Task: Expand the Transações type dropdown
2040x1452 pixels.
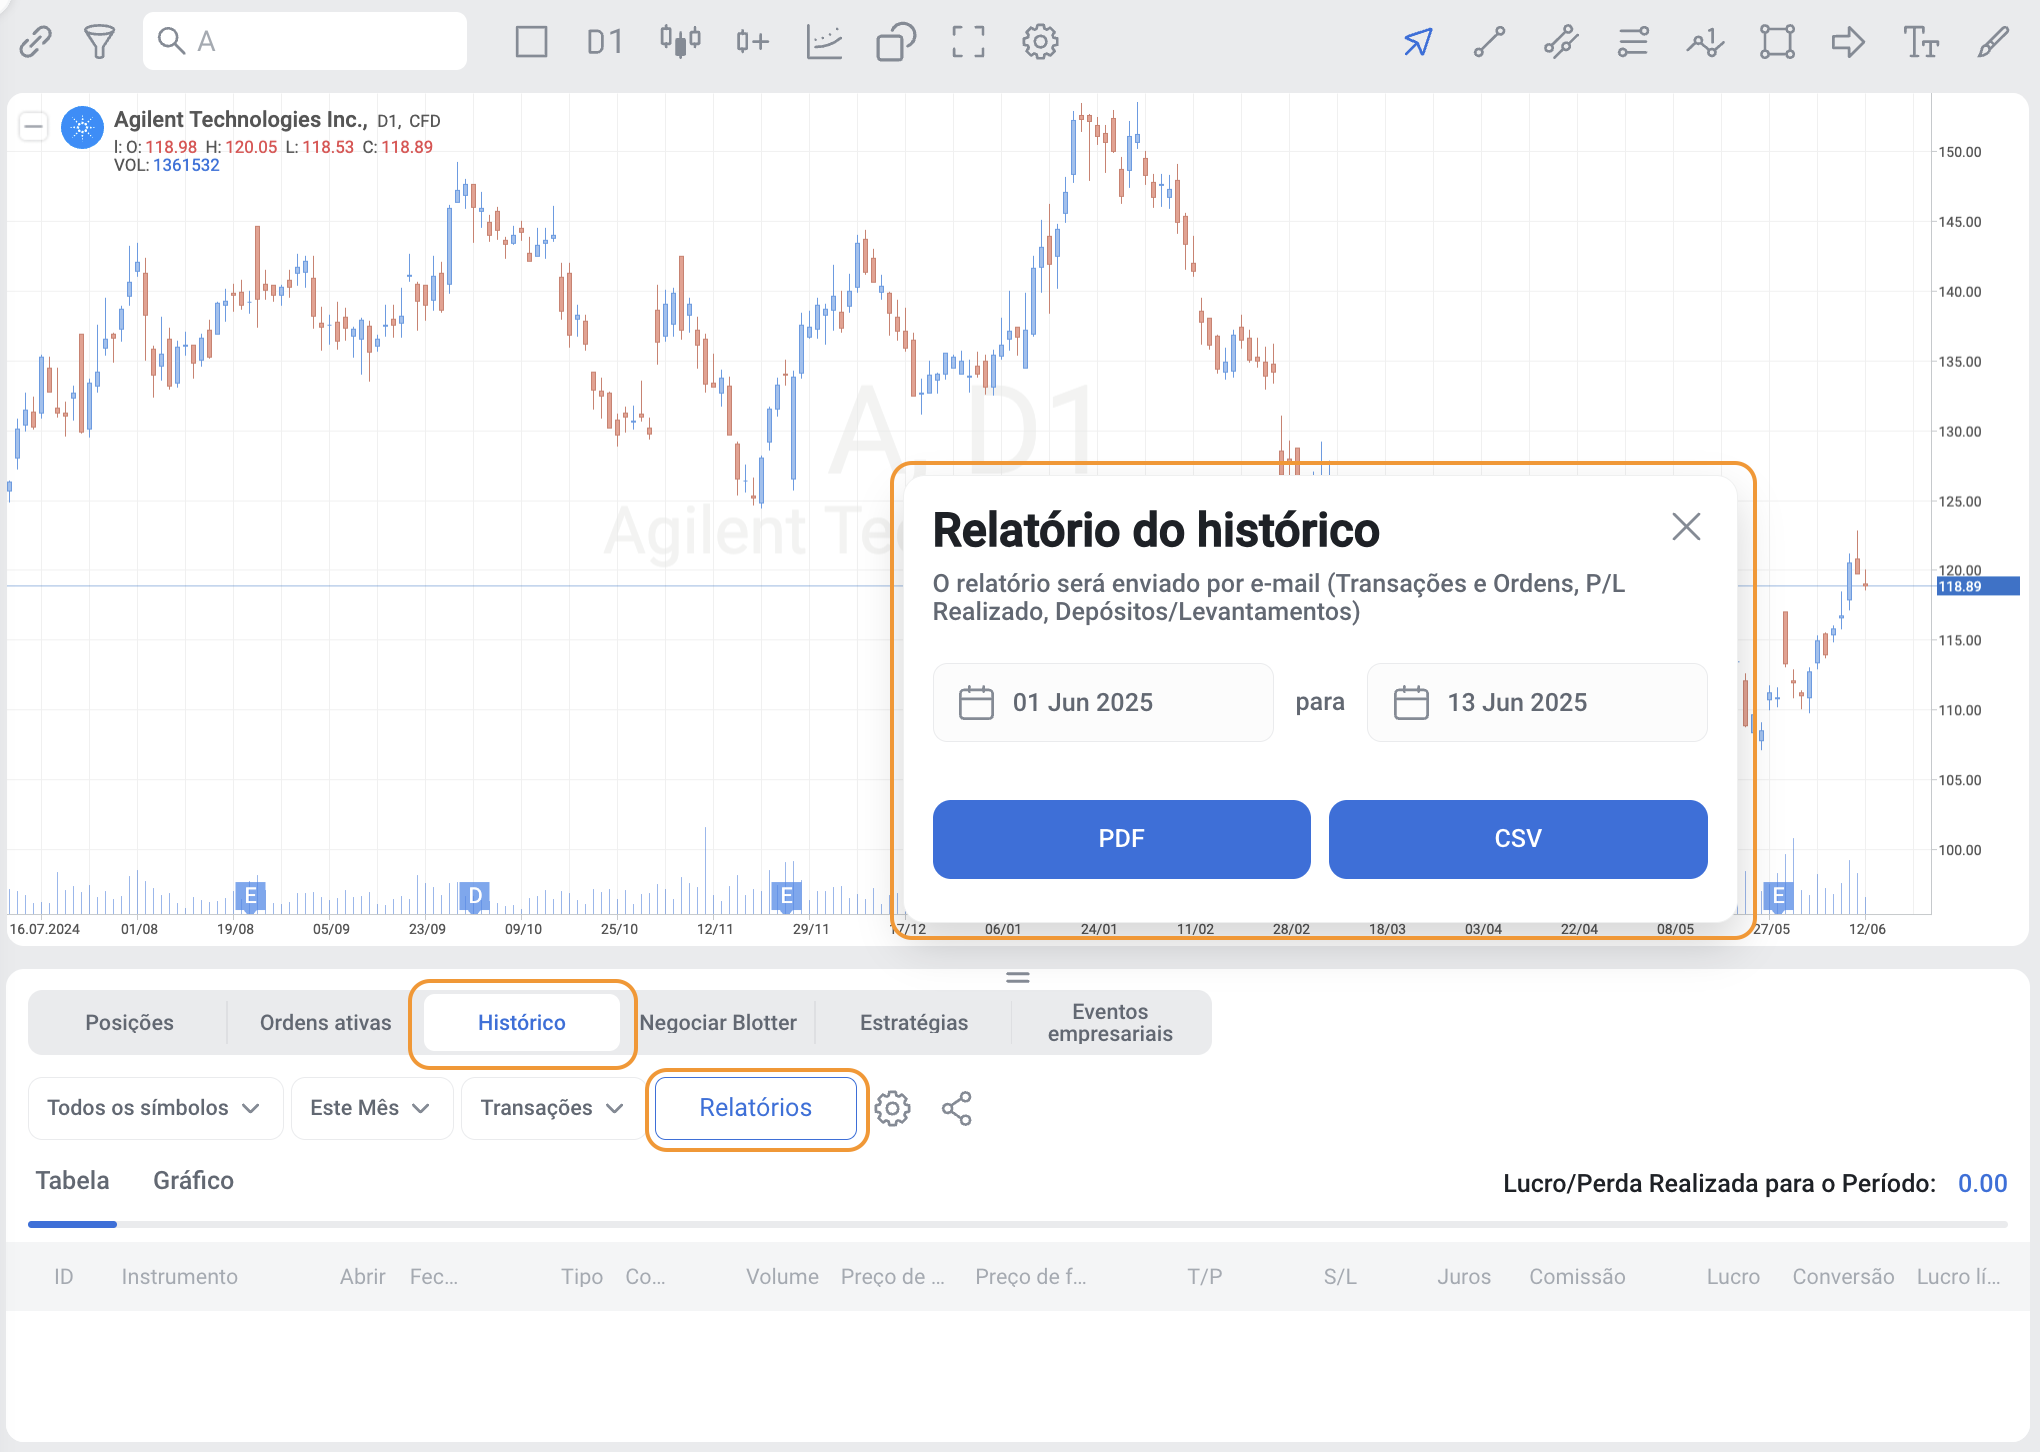Action: point(552,1108)
